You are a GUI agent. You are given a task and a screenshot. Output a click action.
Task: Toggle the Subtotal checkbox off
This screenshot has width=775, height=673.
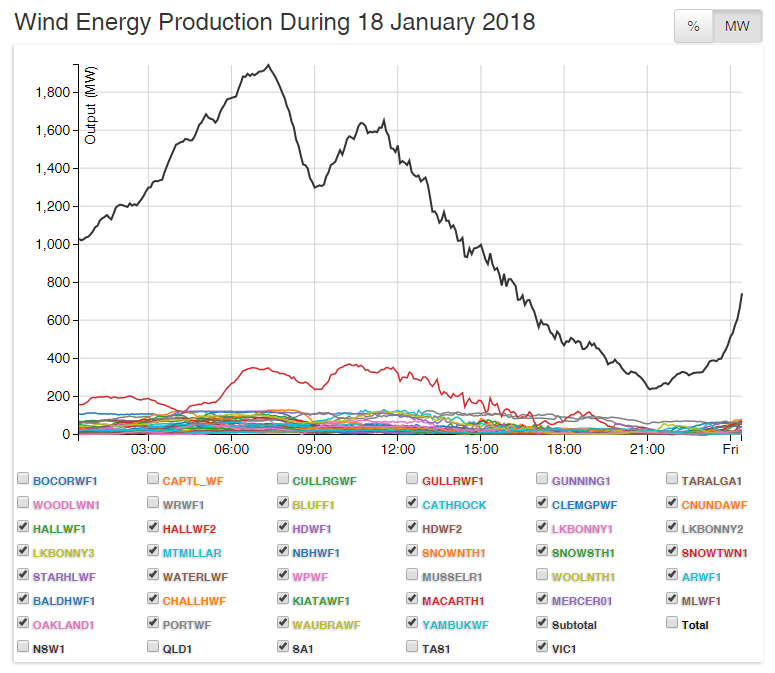[543, 623]
